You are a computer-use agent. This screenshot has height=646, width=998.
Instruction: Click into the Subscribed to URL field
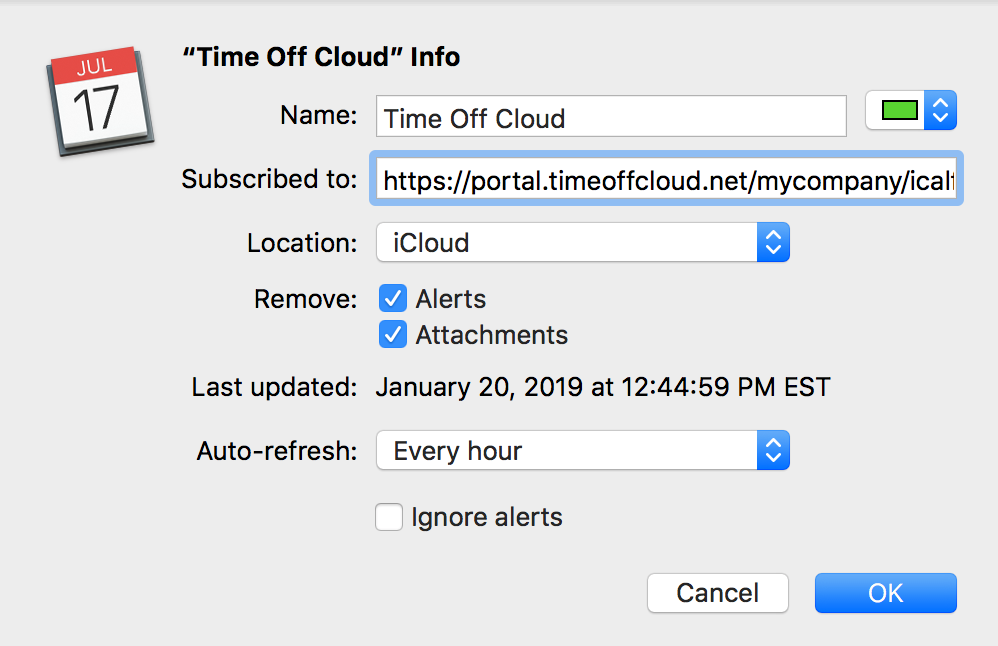tap(667, 180)
